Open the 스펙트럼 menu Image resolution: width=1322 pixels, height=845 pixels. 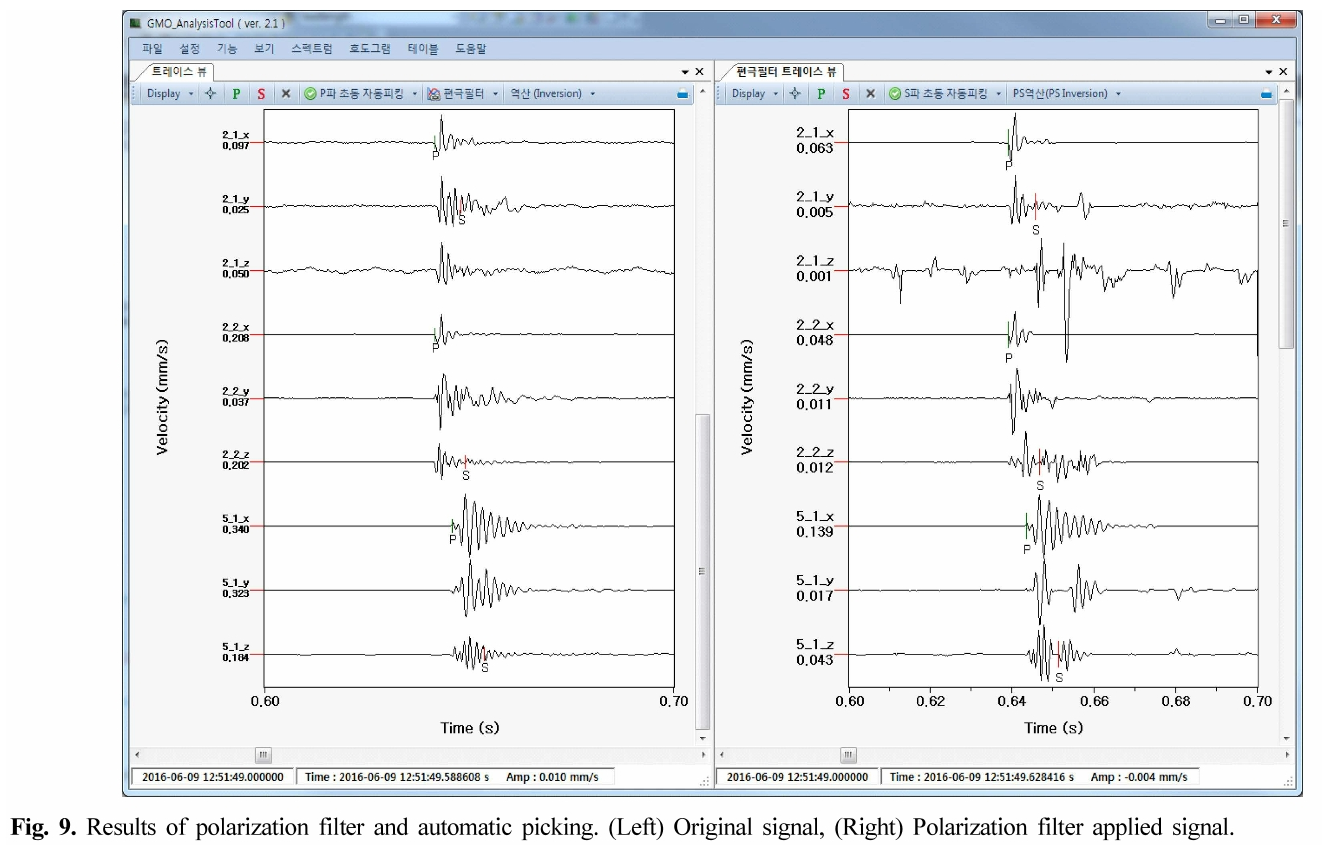312,48
